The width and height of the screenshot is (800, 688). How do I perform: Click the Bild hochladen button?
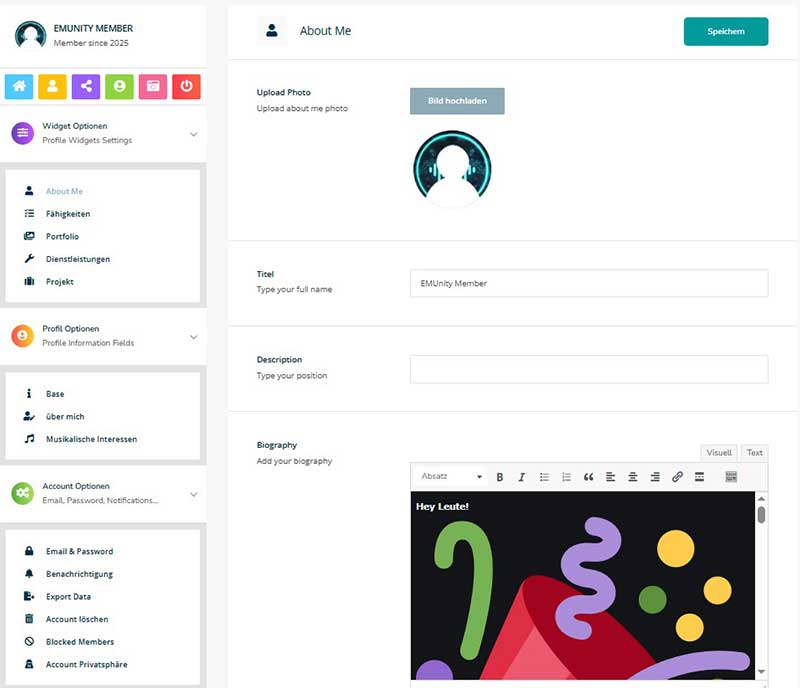(x=457, y=101)
